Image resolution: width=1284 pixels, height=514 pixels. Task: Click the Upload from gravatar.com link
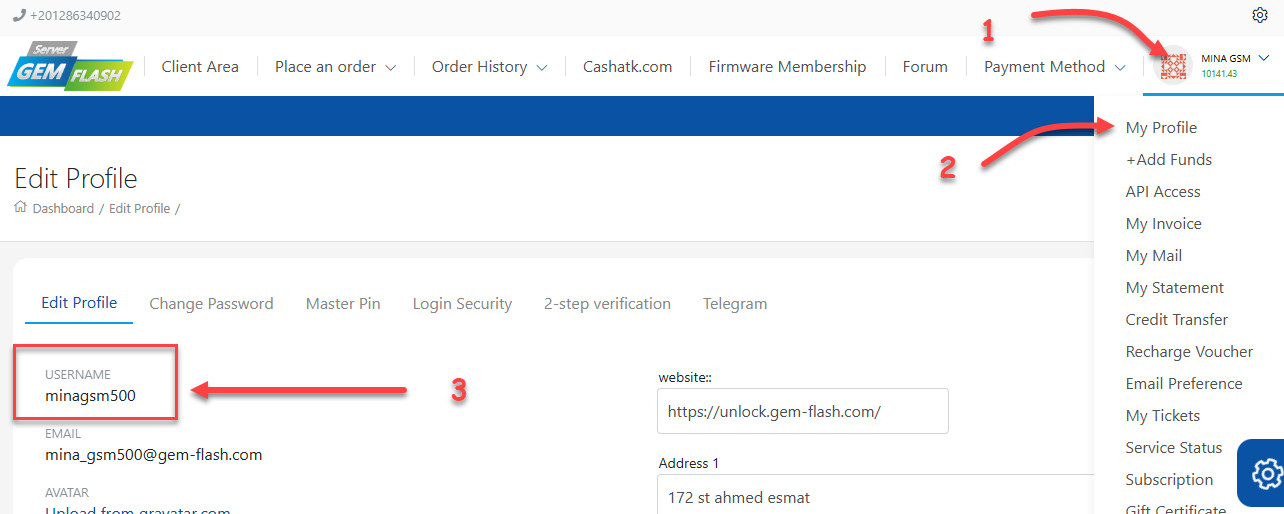click(x=138, y=510)
